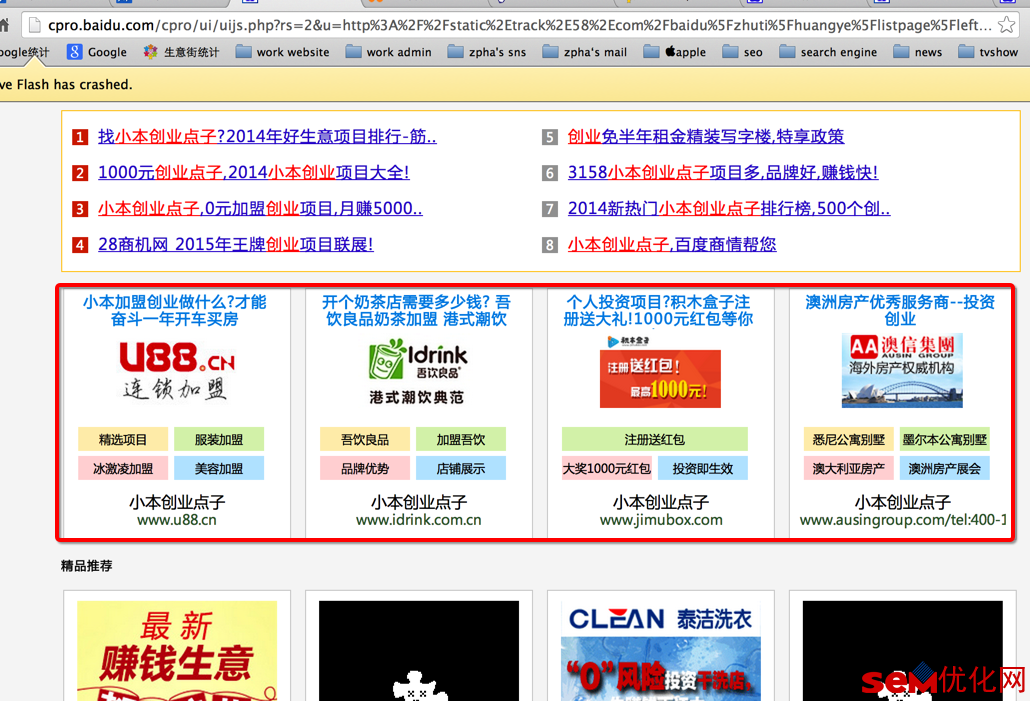Click the 店铺展示 tag button

[x=460, y=468]
